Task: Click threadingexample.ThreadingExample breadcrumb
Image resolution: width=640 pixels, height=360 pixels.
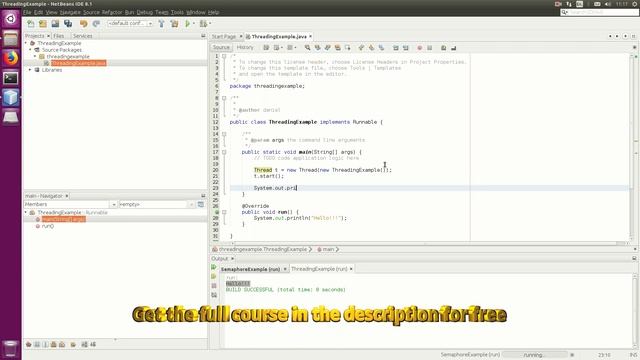Action: (x=263, y=249)
